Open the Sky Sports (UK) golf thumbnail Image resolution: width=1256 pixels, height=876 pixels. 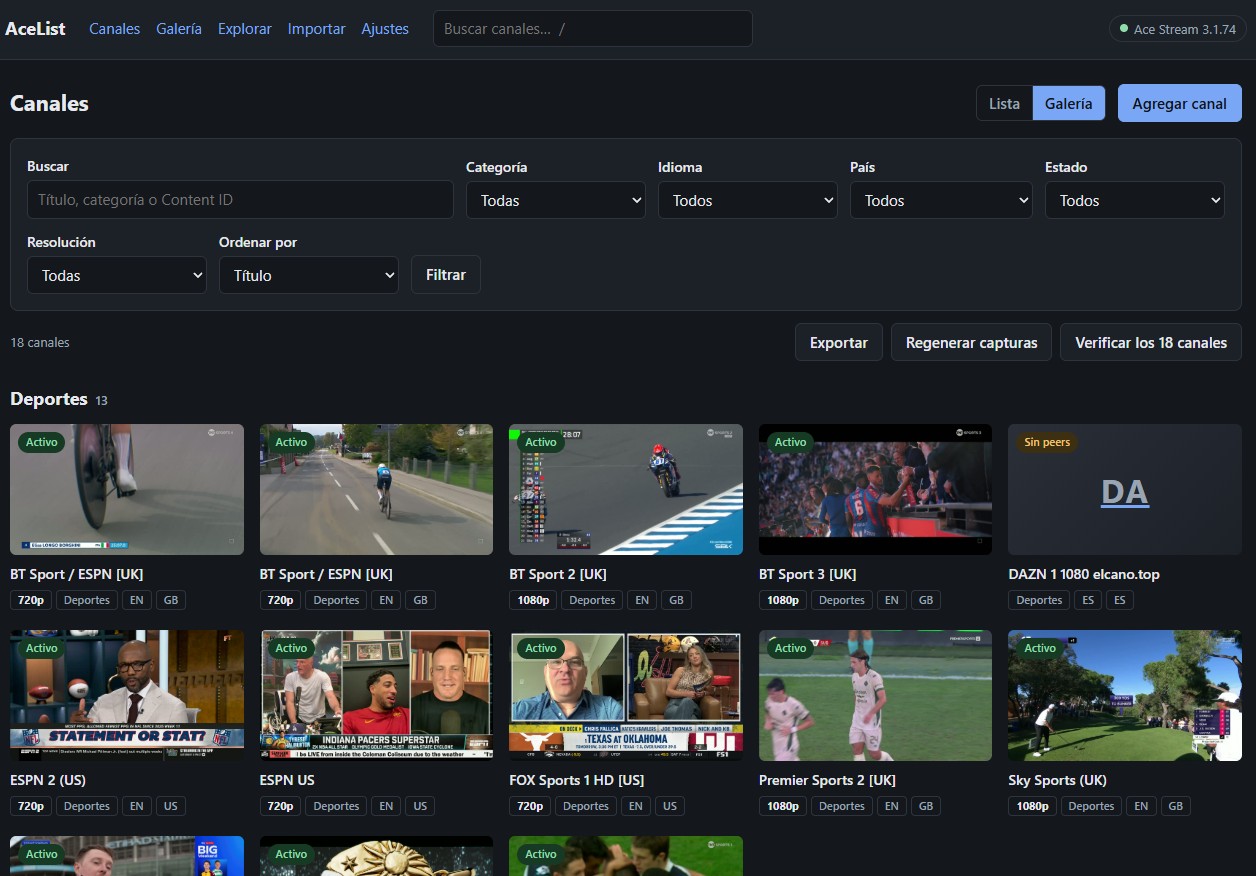pyautogui.click(x=1125, y=696)
